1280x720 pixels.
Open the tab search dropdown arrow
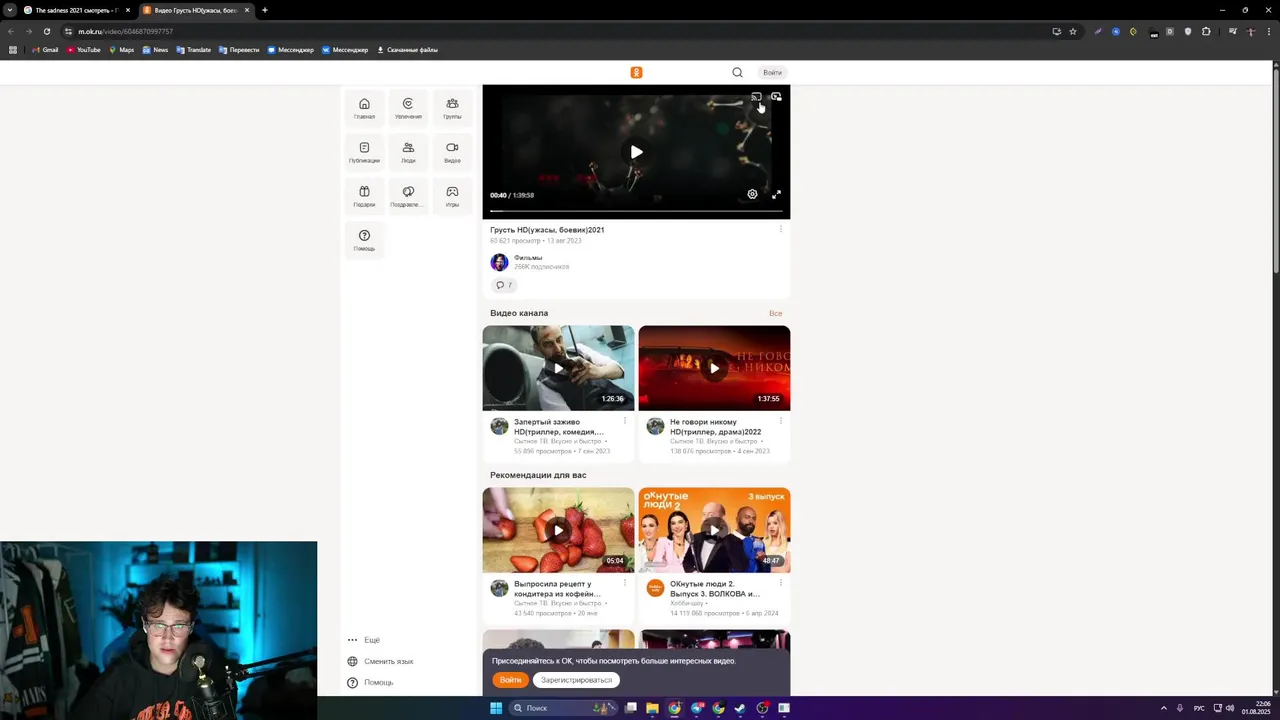point(9,10)
